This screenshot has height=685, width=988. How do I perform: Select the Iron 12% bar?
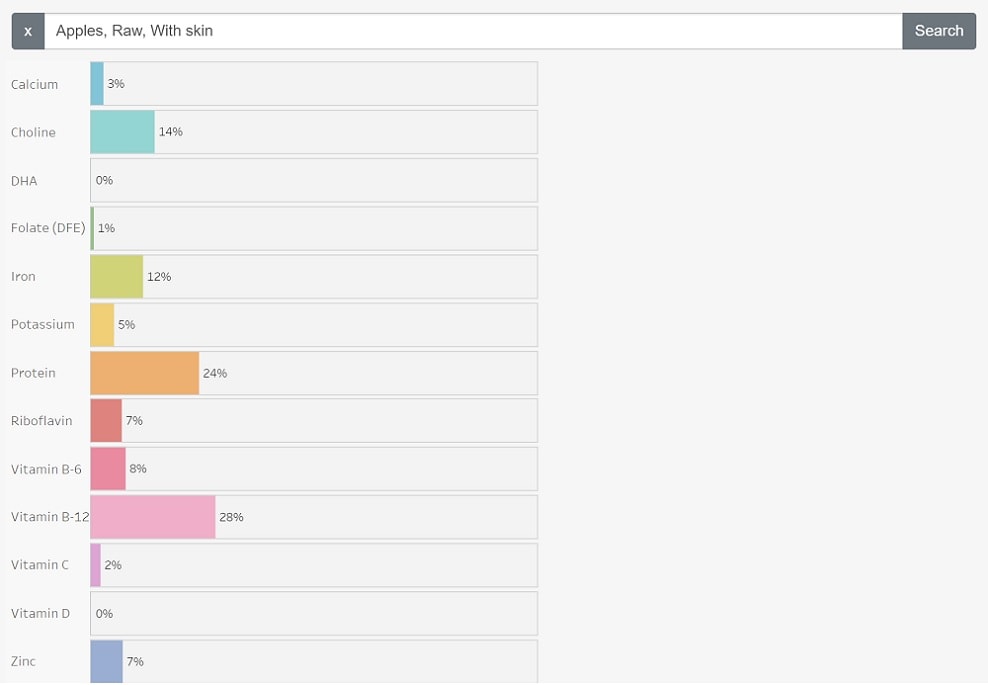[x=117, y=277]
